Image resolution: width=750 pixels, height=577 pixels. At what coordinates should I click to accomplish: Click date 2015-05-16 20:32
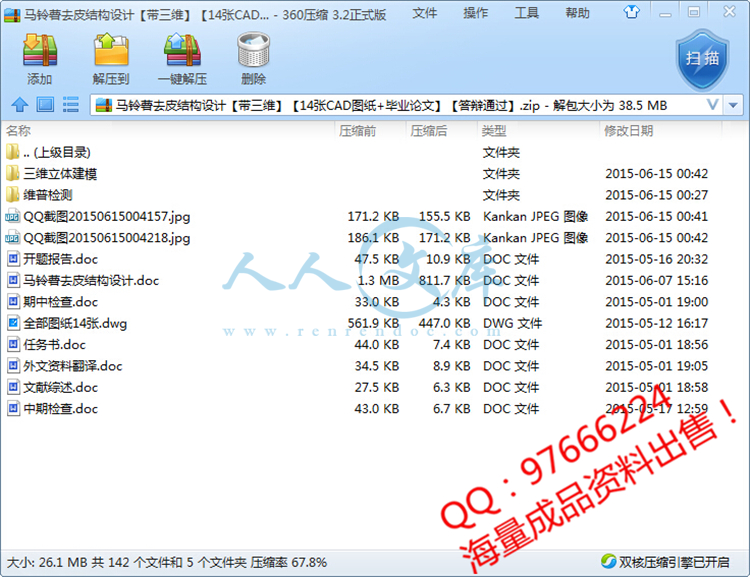pos(657,259)
